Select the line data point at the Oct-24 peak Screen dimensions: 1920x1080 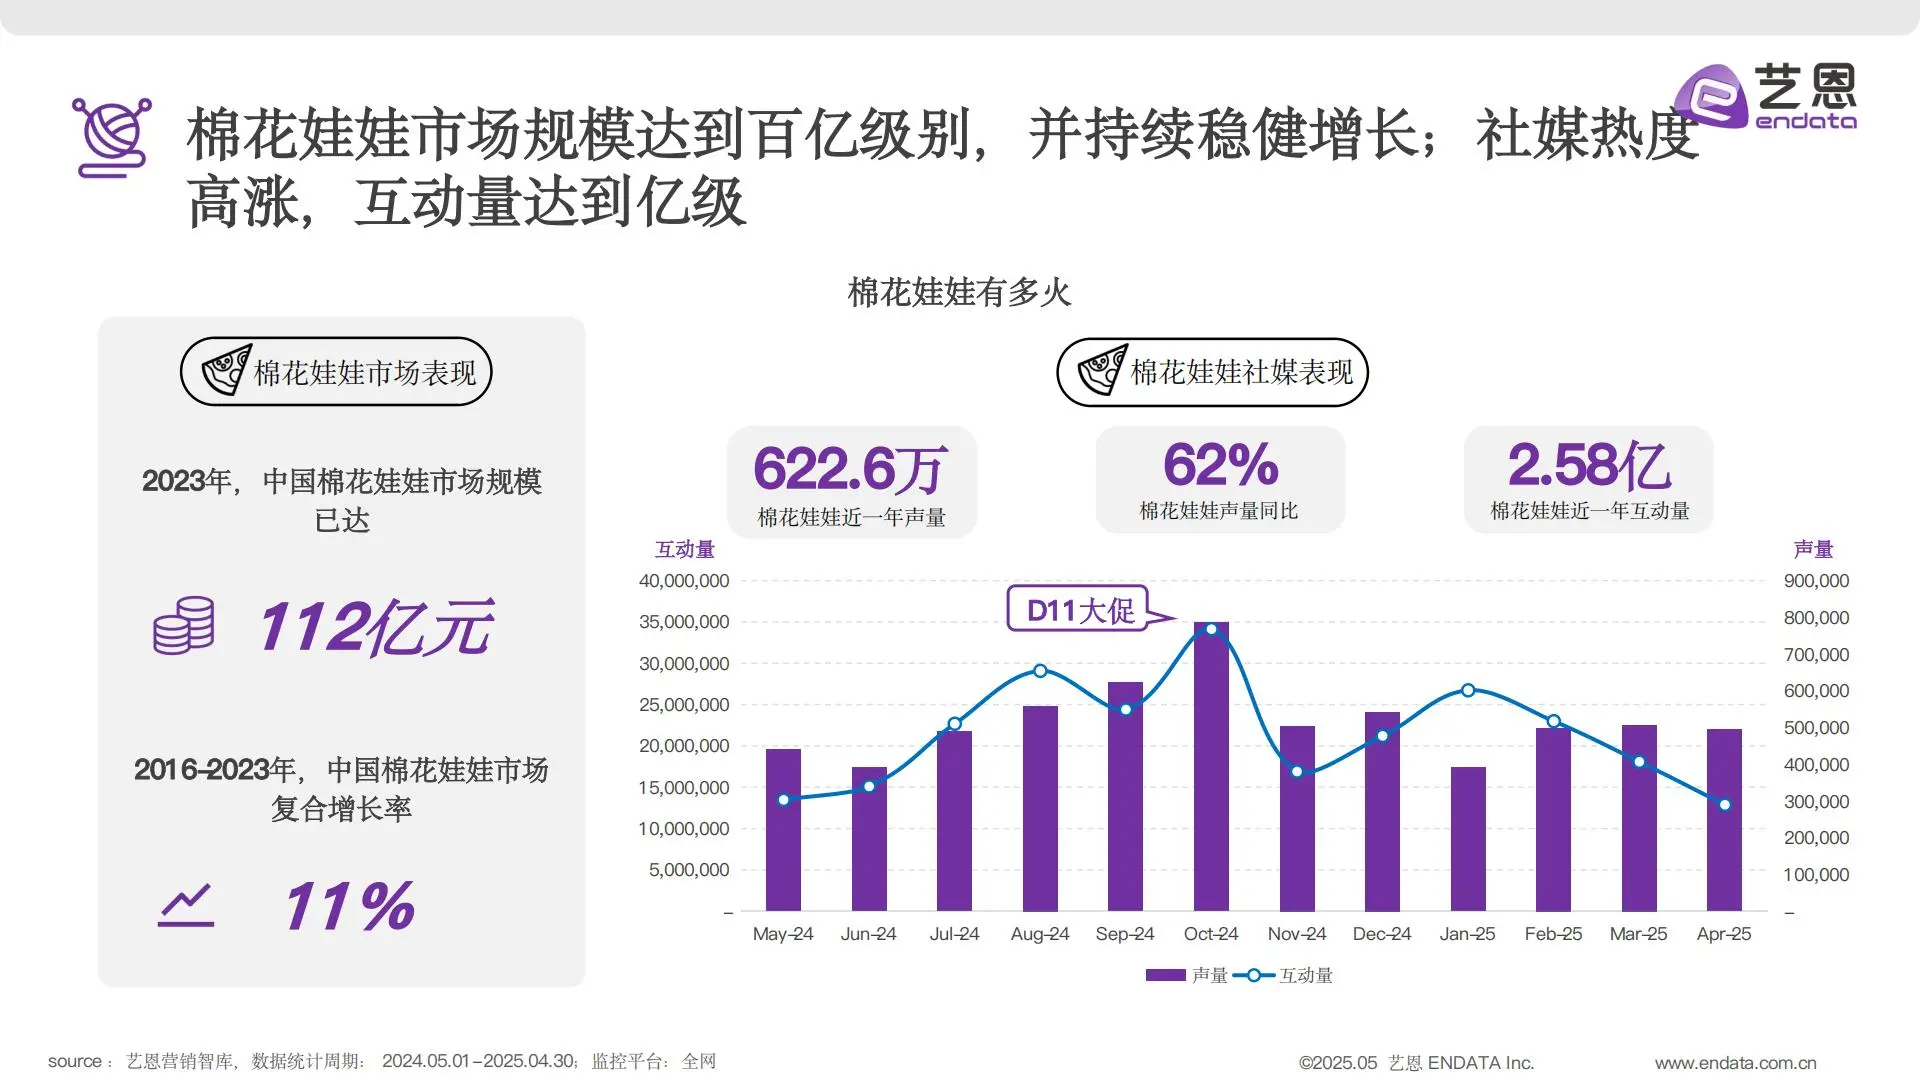point(1210,628)
